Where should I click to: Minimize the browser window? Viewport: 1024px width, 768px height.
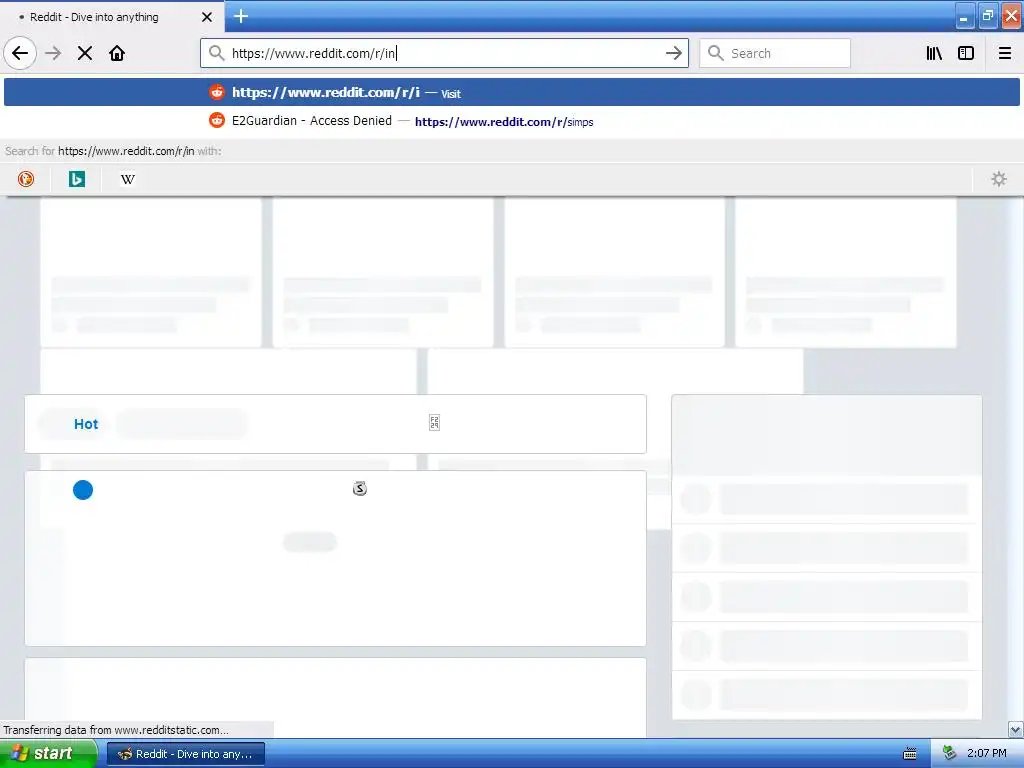(965, 16)
